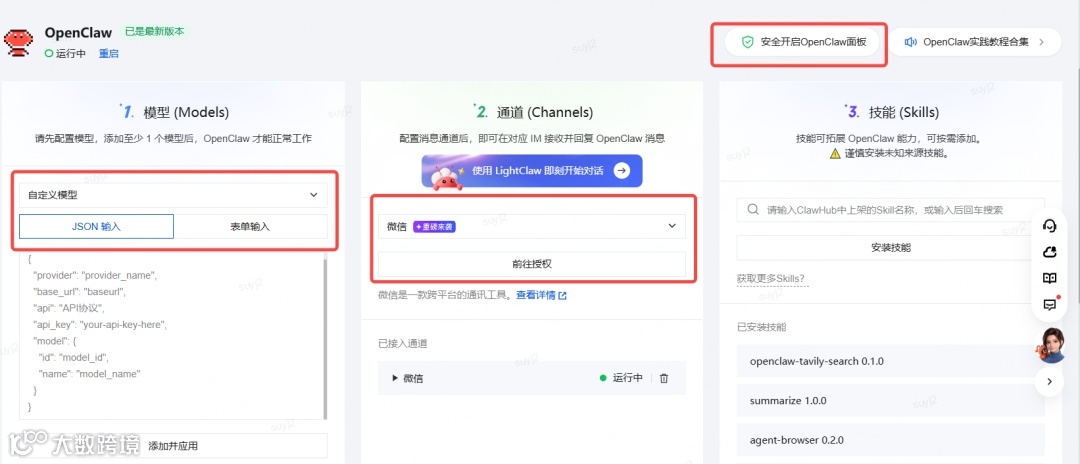Click the assistant avatar thumbnail
This screenshot has height=464, width=1080.
[1050, 344]
